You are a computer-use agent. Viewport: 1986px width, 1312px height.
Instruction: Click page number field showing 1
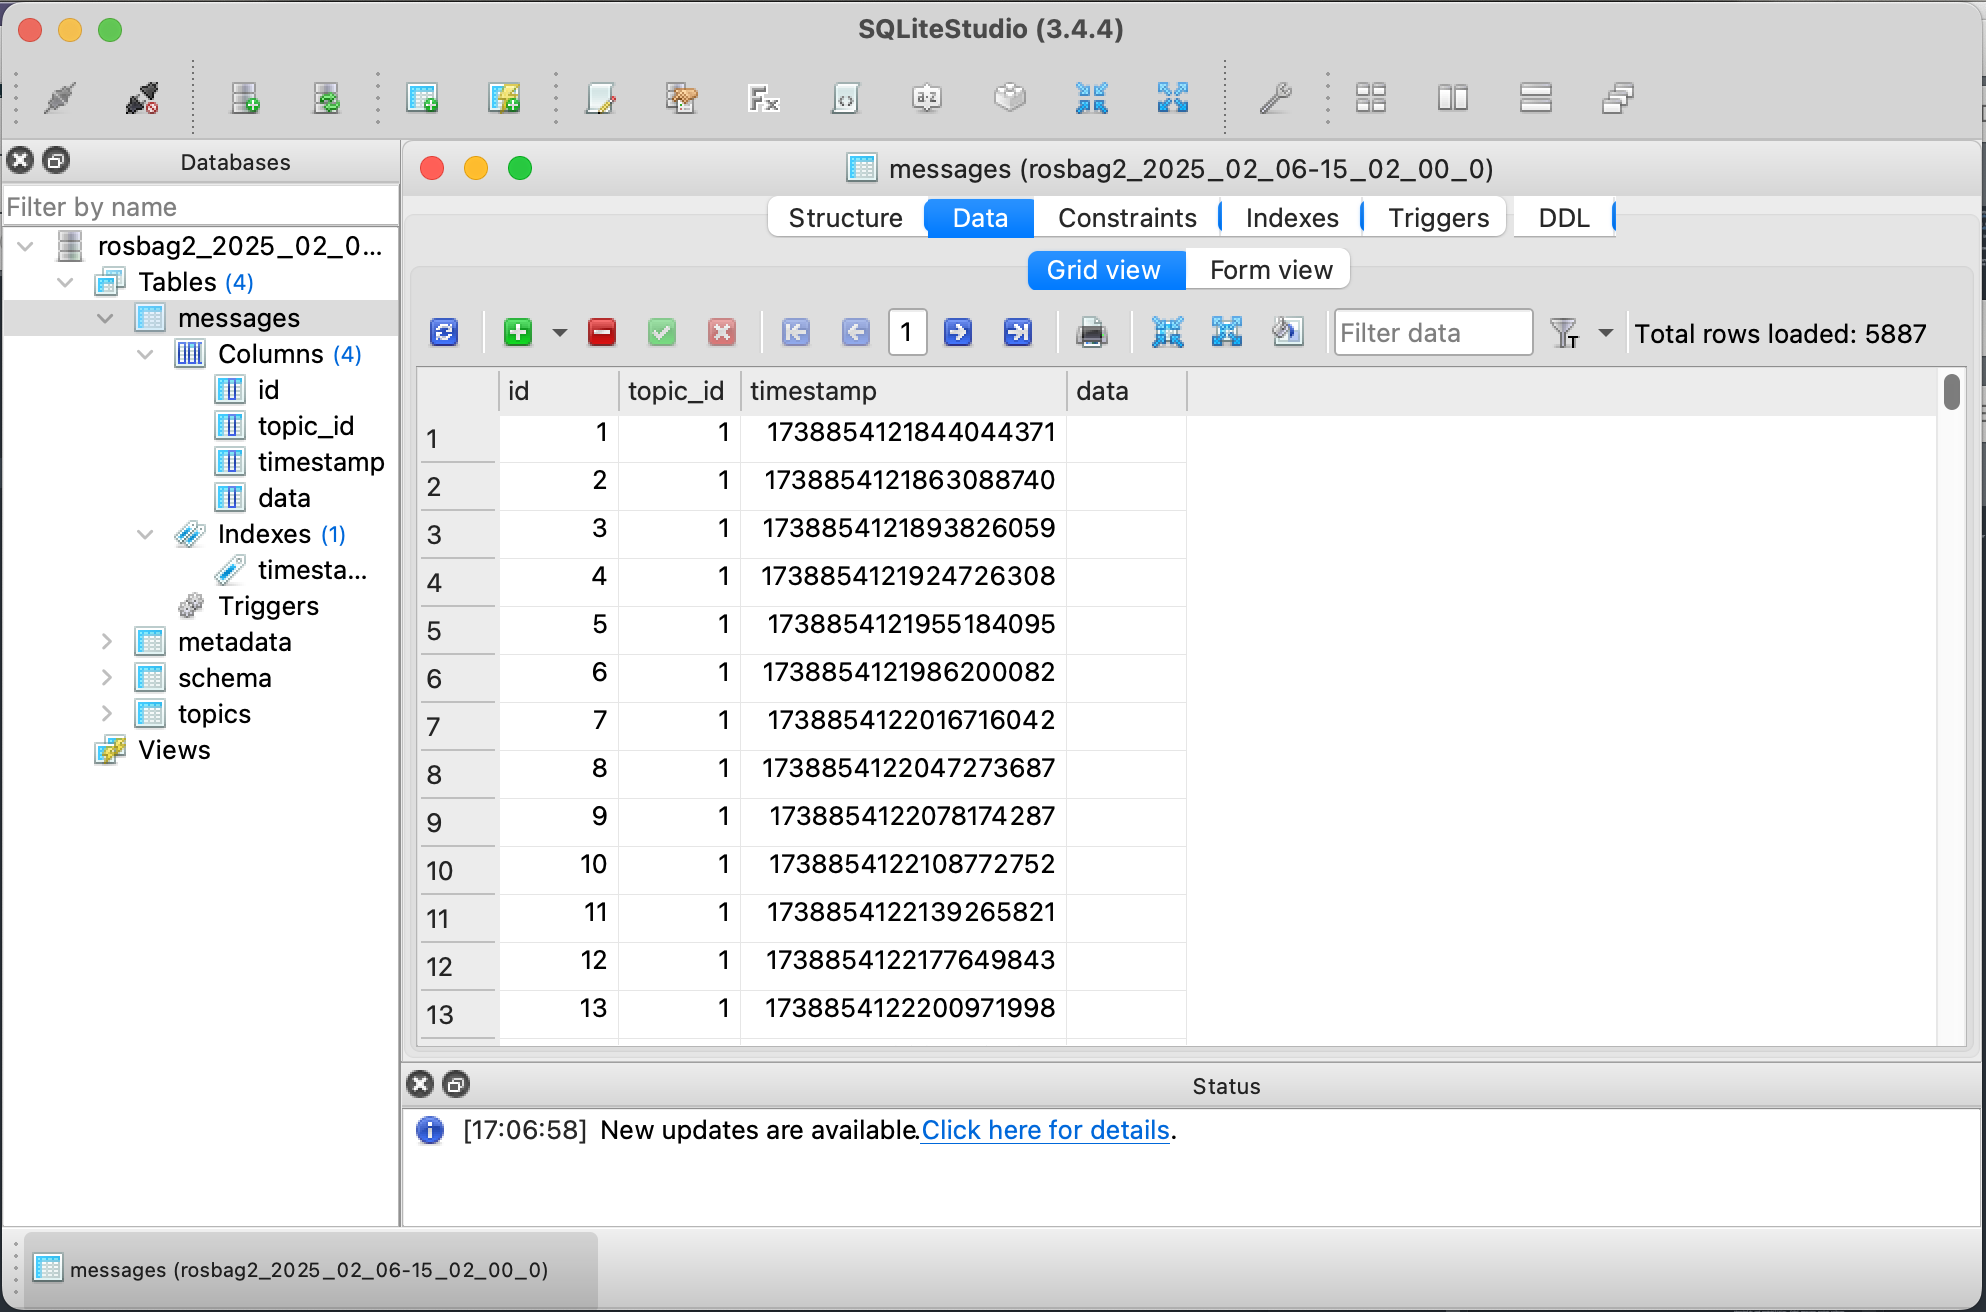pyautogui.click(x=907, y=332)
